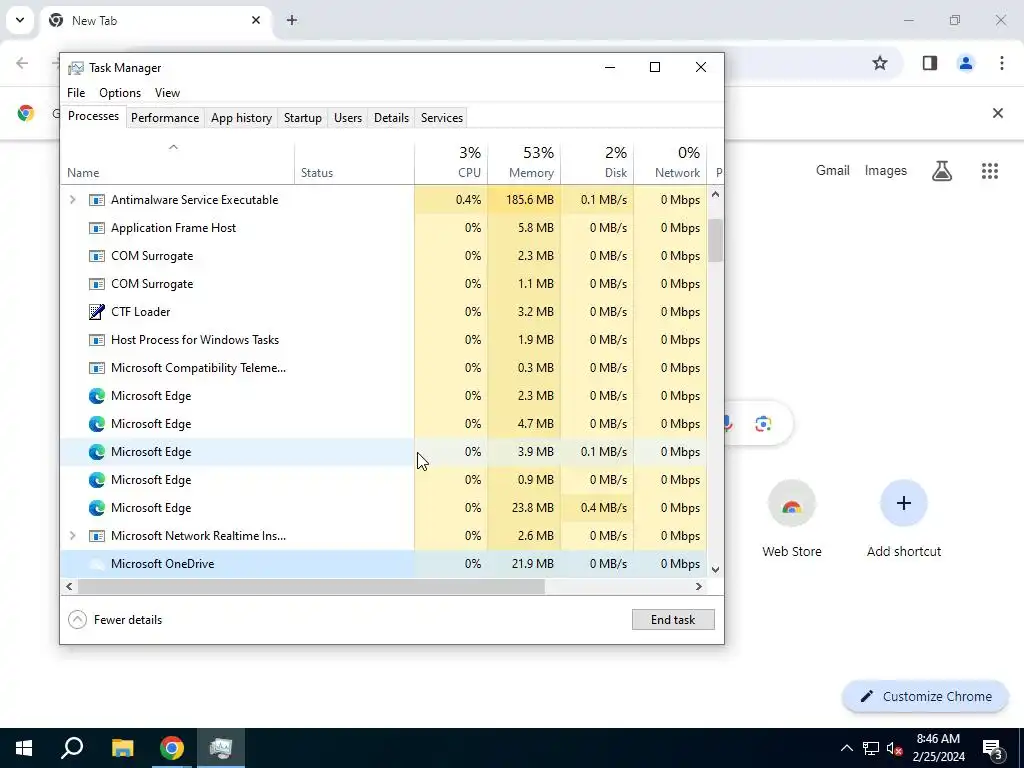Viewport: 1024px width, 768px height.
Task: Collapse Task Manager with Fewer details
Action: click(x=115, y=620)
